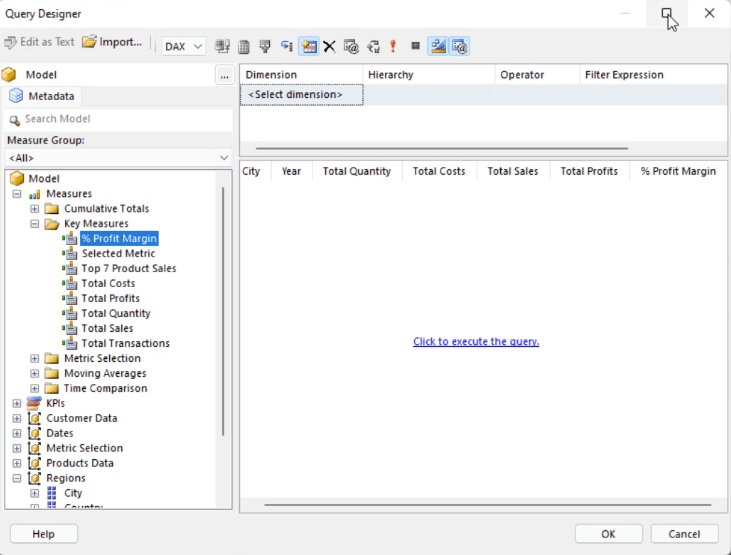This screenshot has height=555, width=731.
Task: Expand the Dates dimension
Action: coord(17,433)
